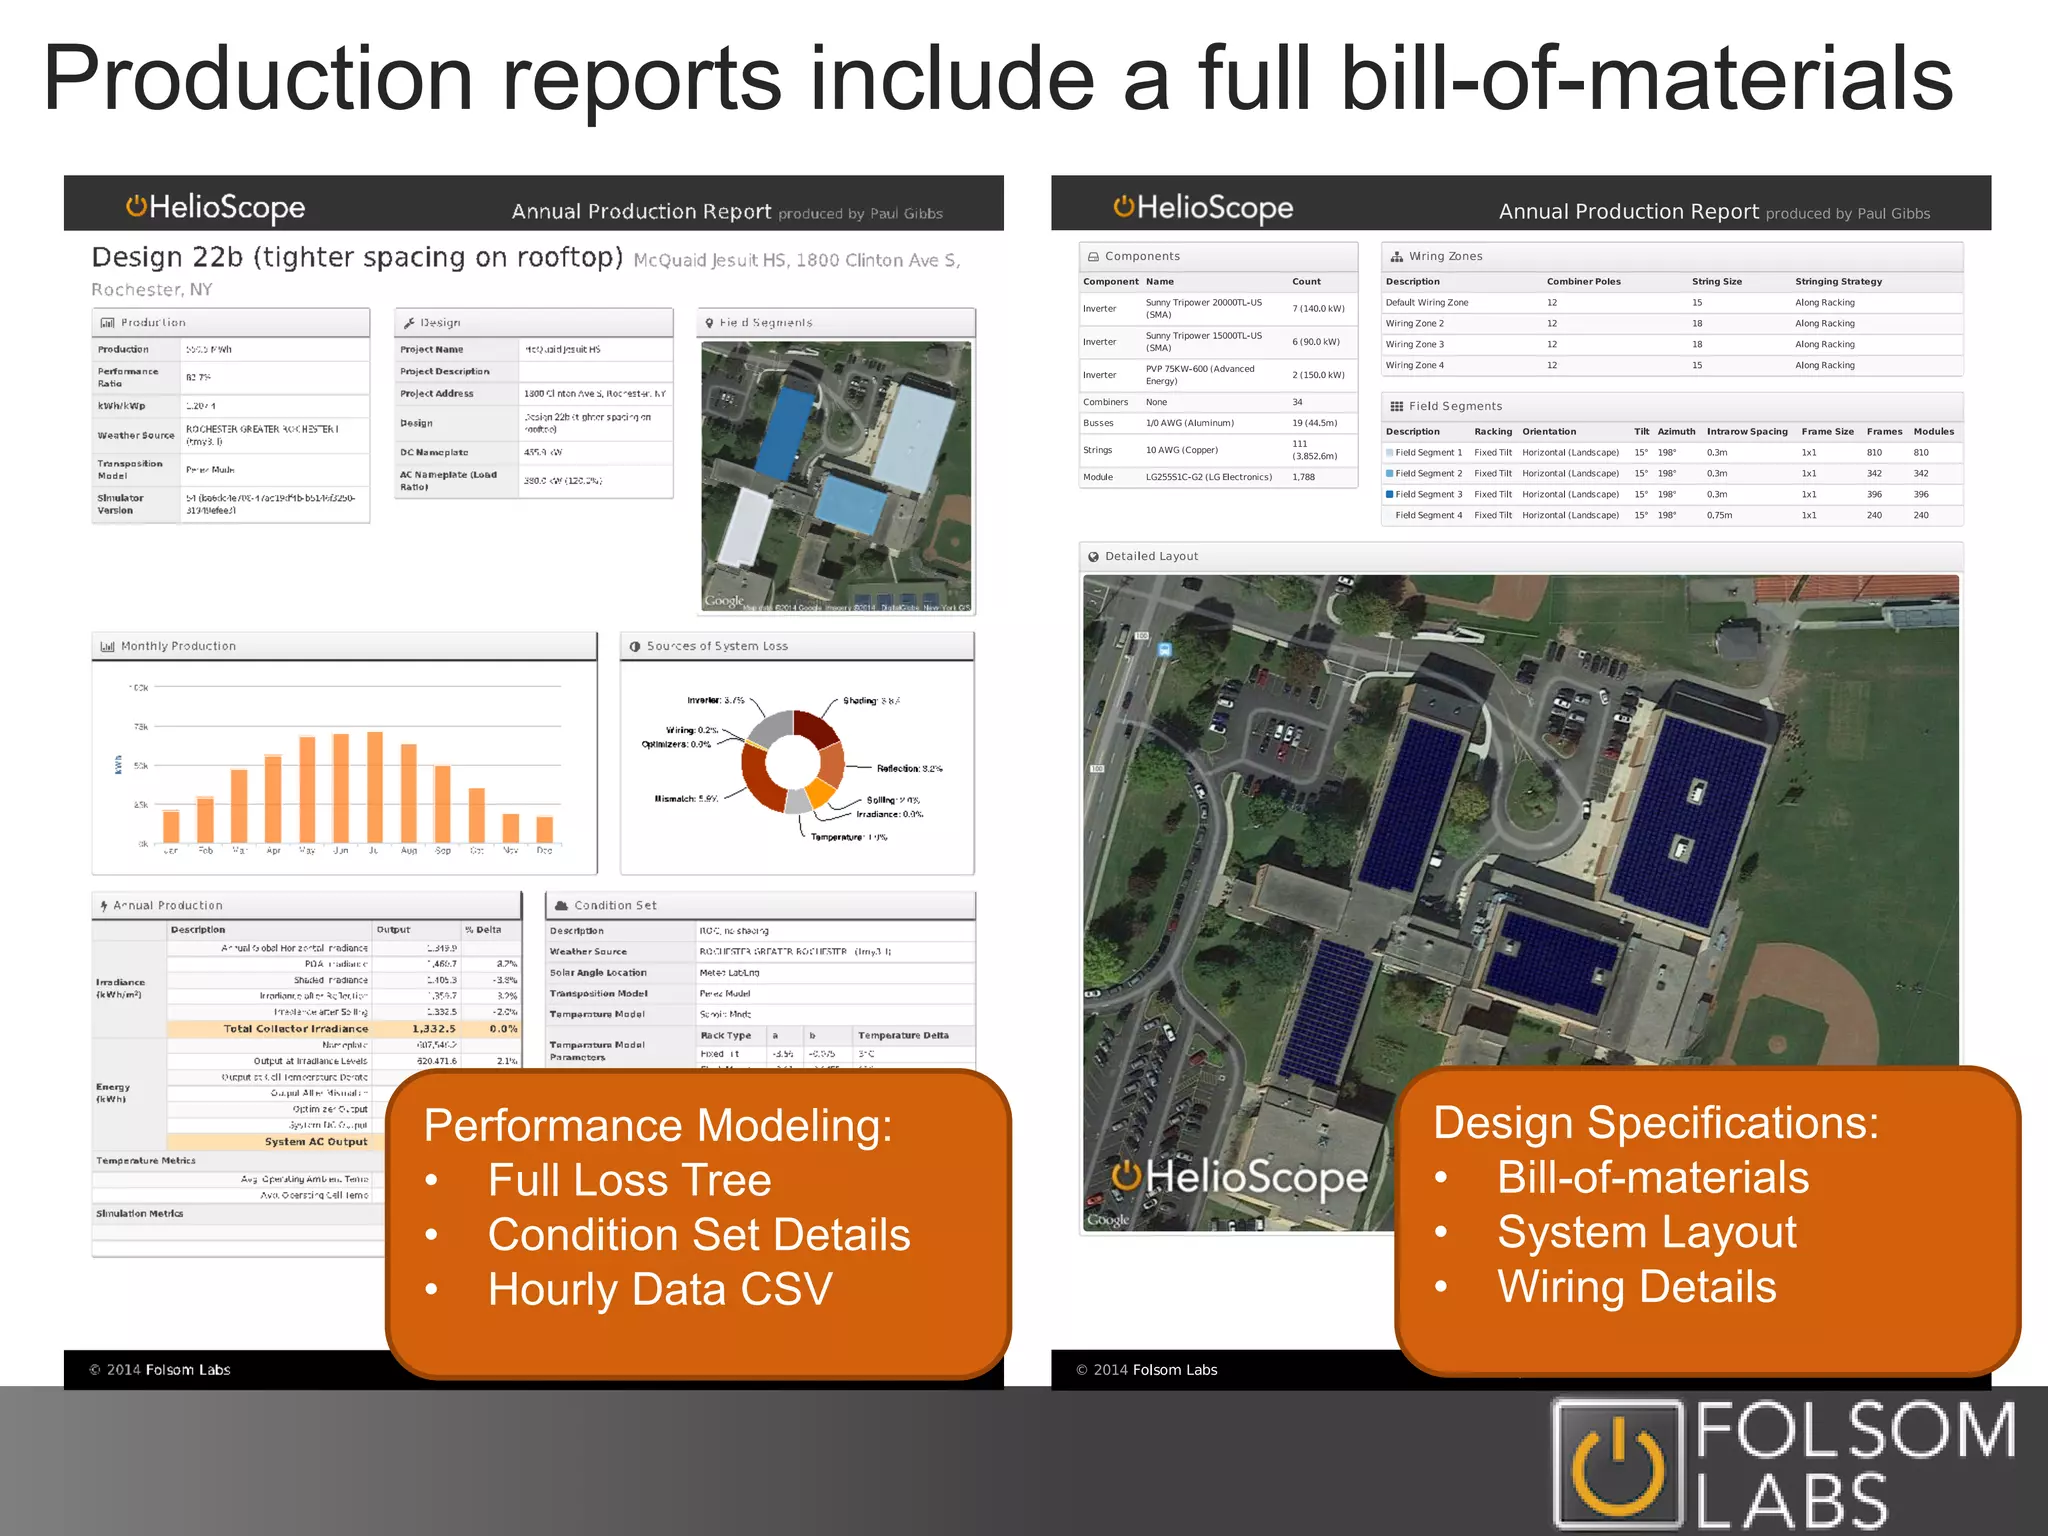Click the 'Intrarow Spacing' column header

tap(1747, 432)
